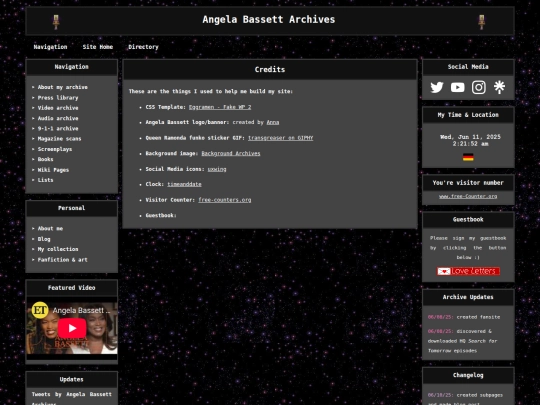Follow the uxwing icons credit link
This screenshot has height=405, width=540.
(217, 169)
